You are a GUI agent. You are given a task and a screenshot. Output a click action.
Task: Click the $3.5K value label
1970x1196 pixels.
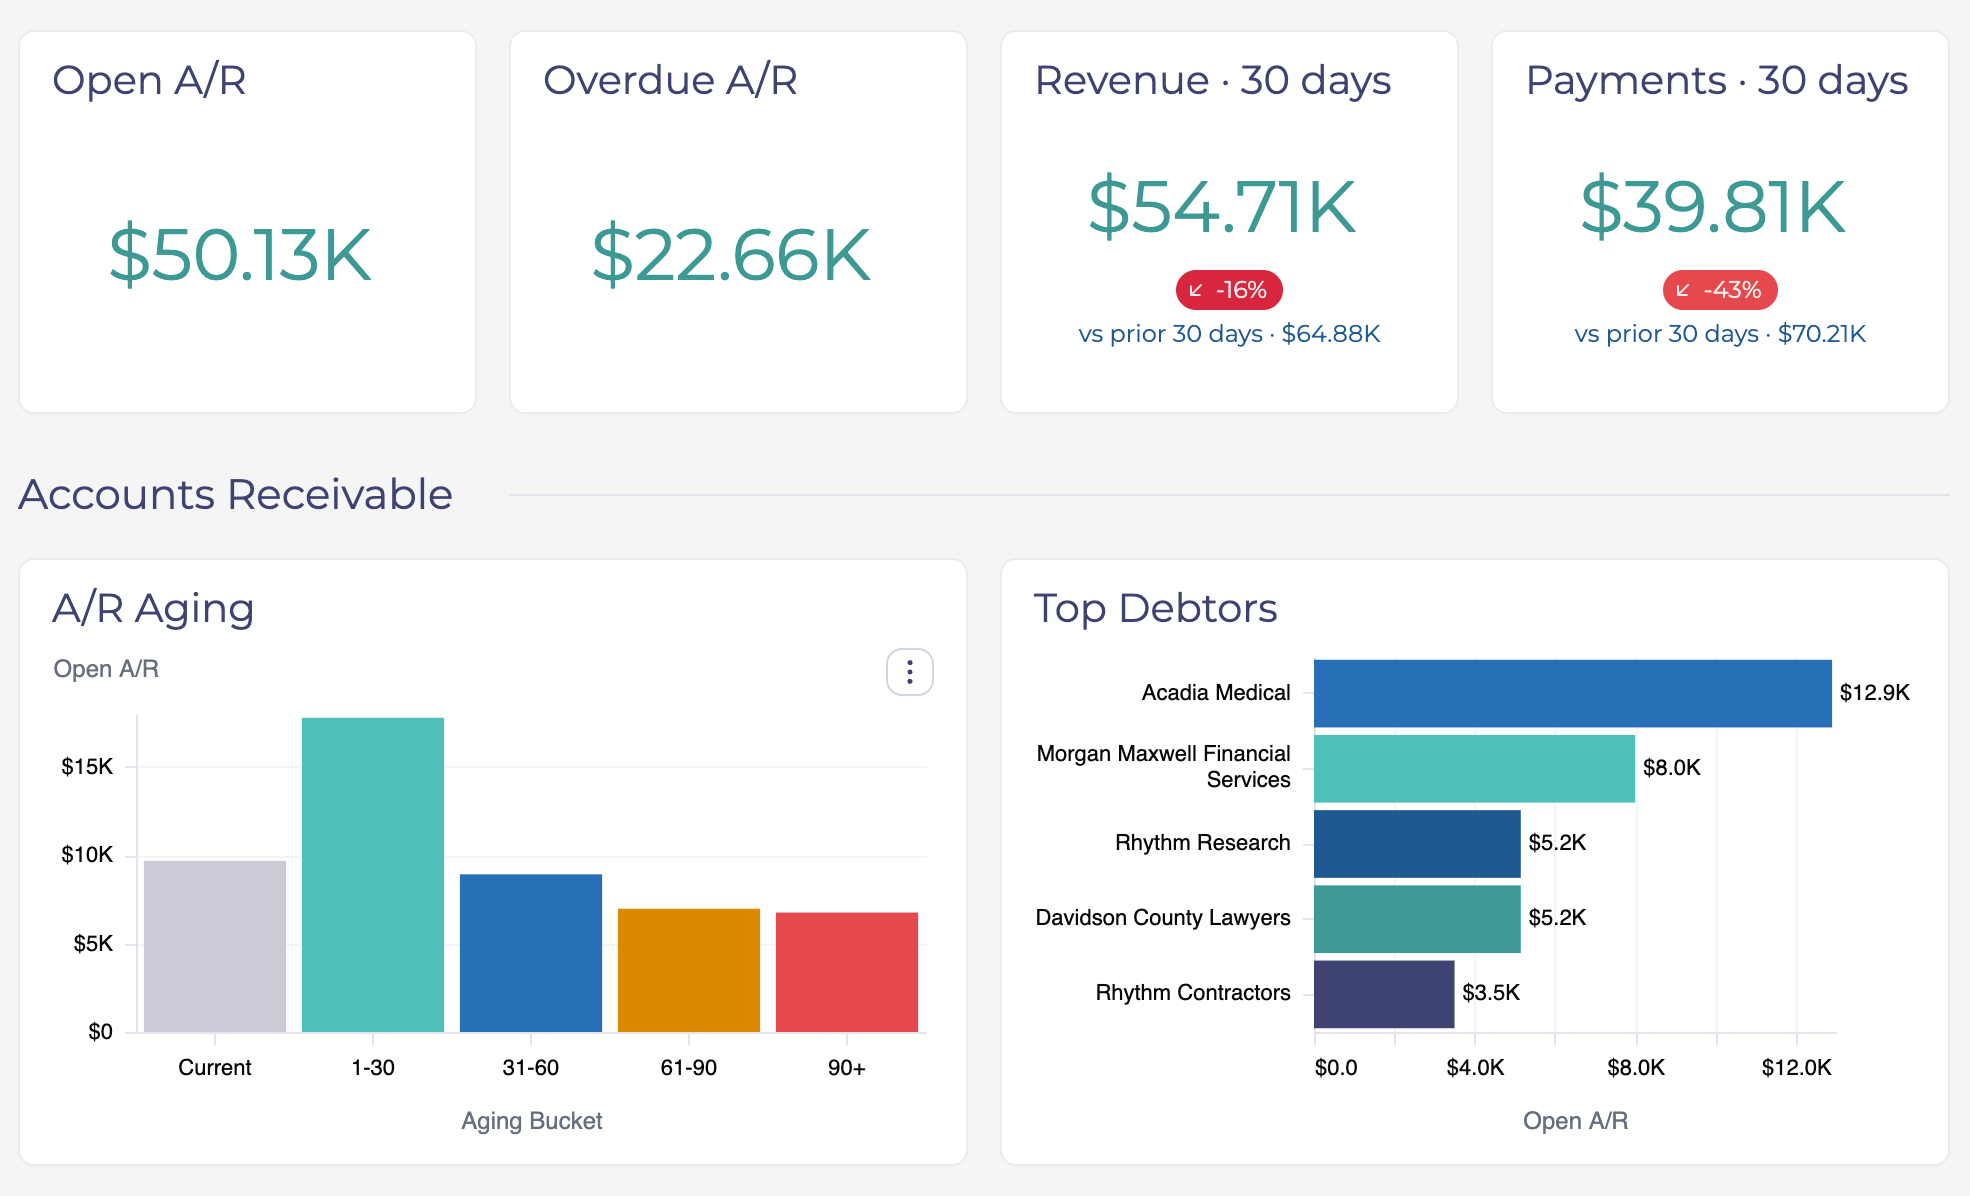(1491, 993)
